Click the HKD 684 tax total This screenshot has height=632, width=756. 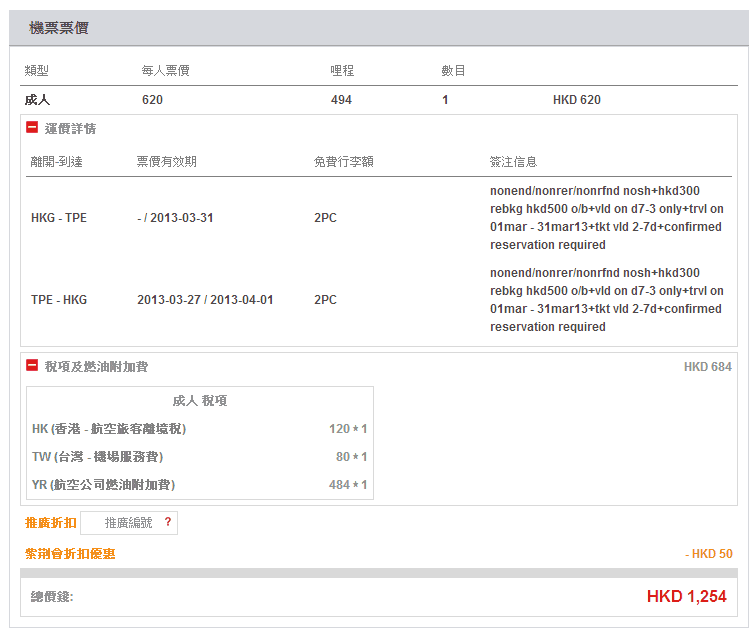coord(707,367)
